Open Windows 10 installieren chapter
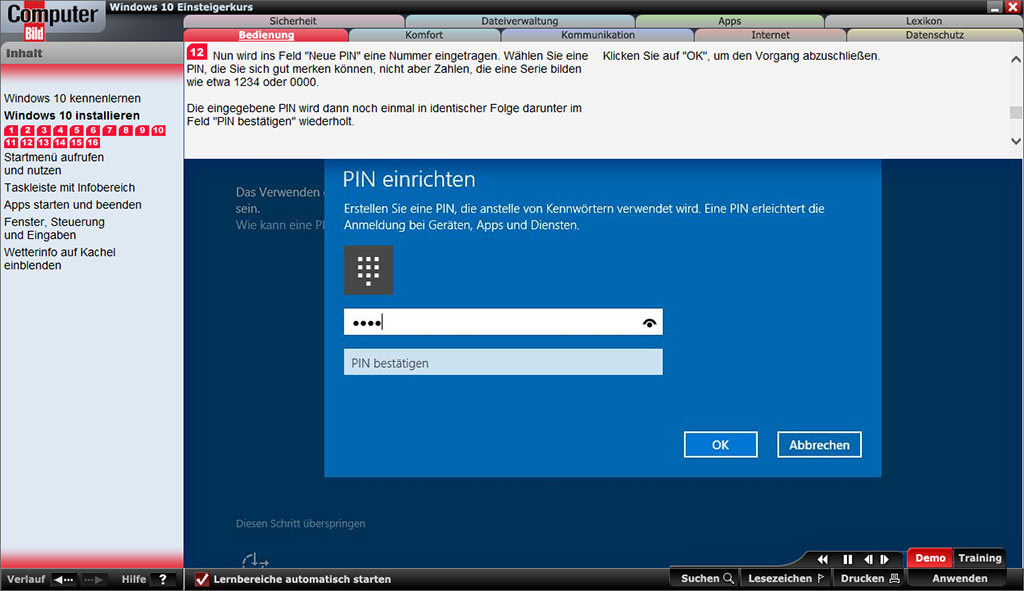This screenshot has width=1024, height=591. click(72, 116)
